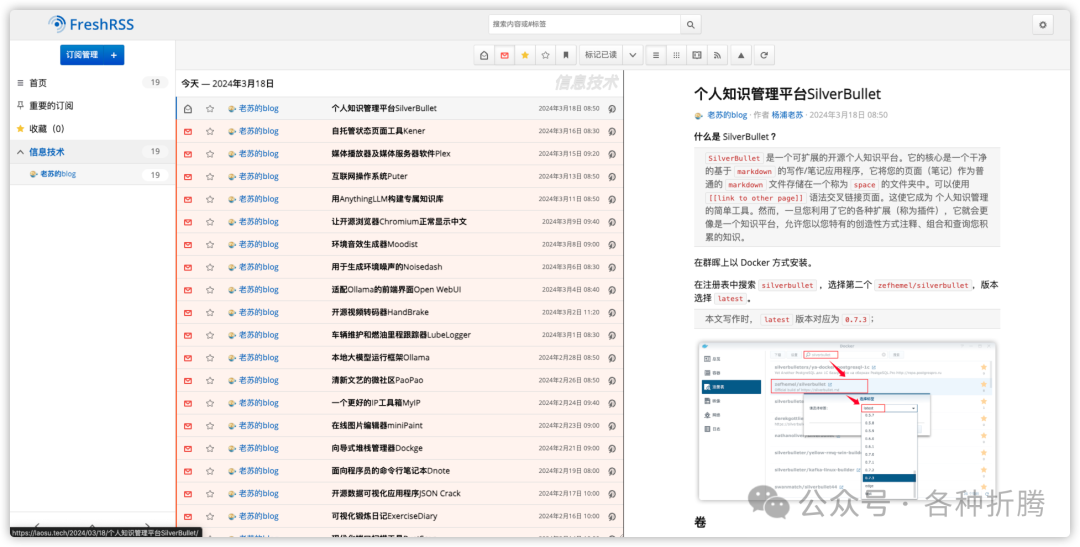This screenshot has width=1080, height=547.
Task: Click the bookmark icon in the toolbar
Action: point(565,55)
